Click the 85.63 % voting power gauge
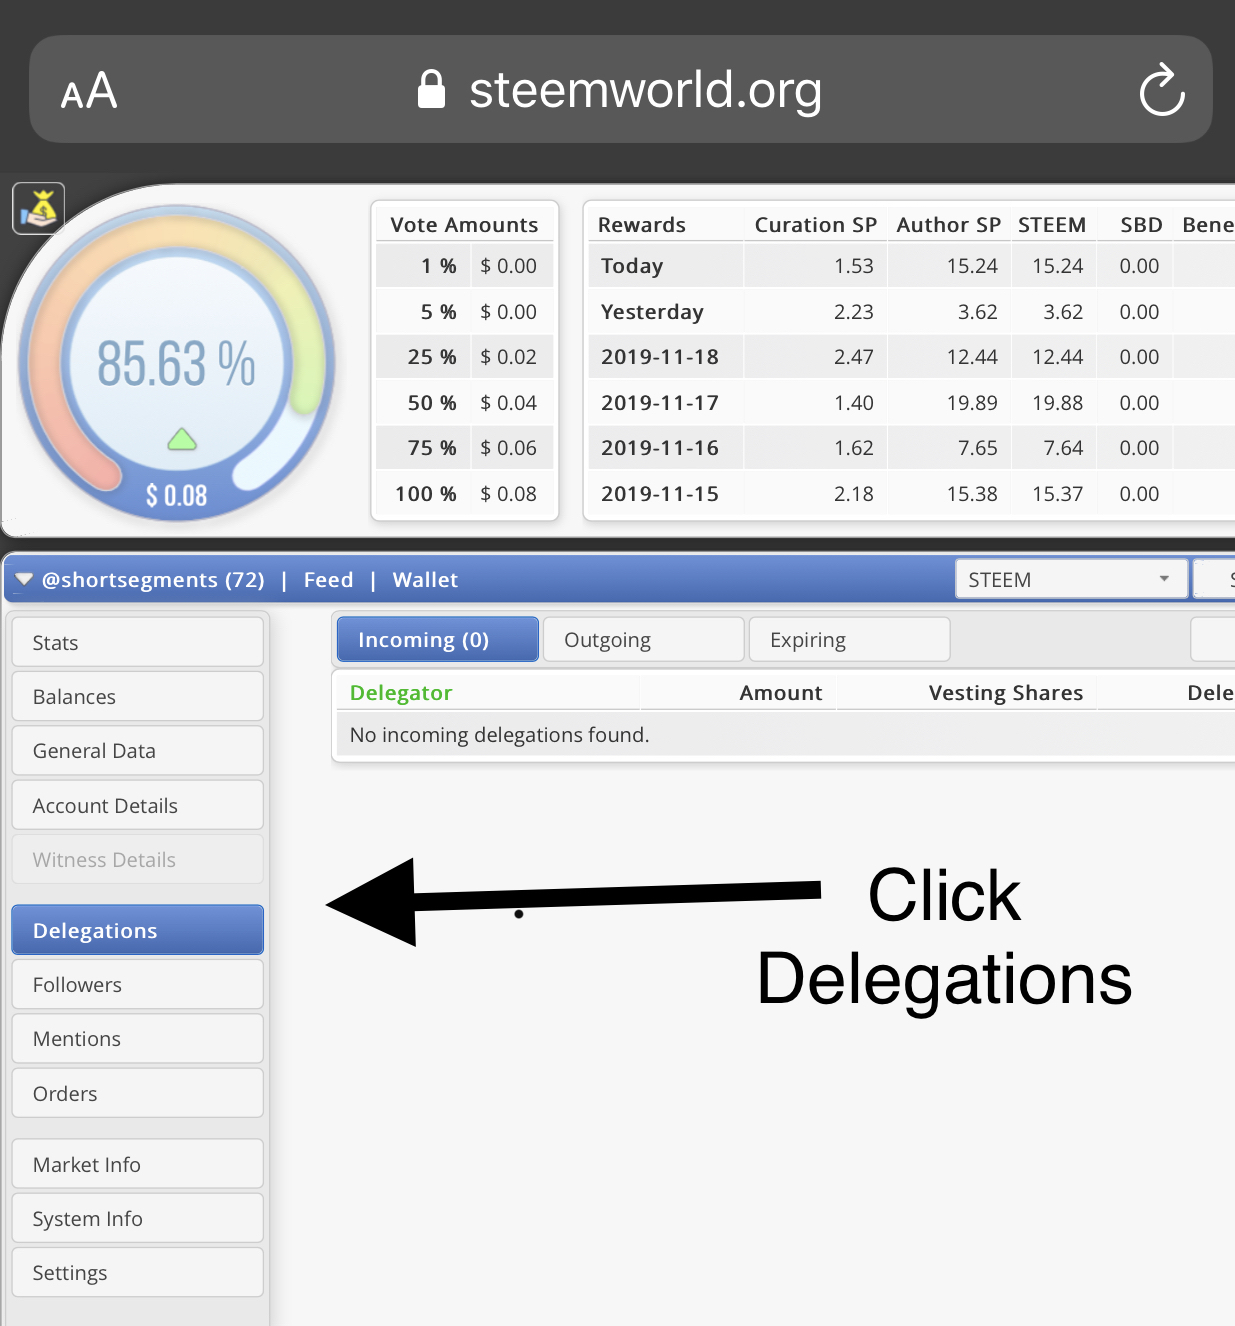Viewport: 1235px width, 1326px height. (x=176, y=363)
